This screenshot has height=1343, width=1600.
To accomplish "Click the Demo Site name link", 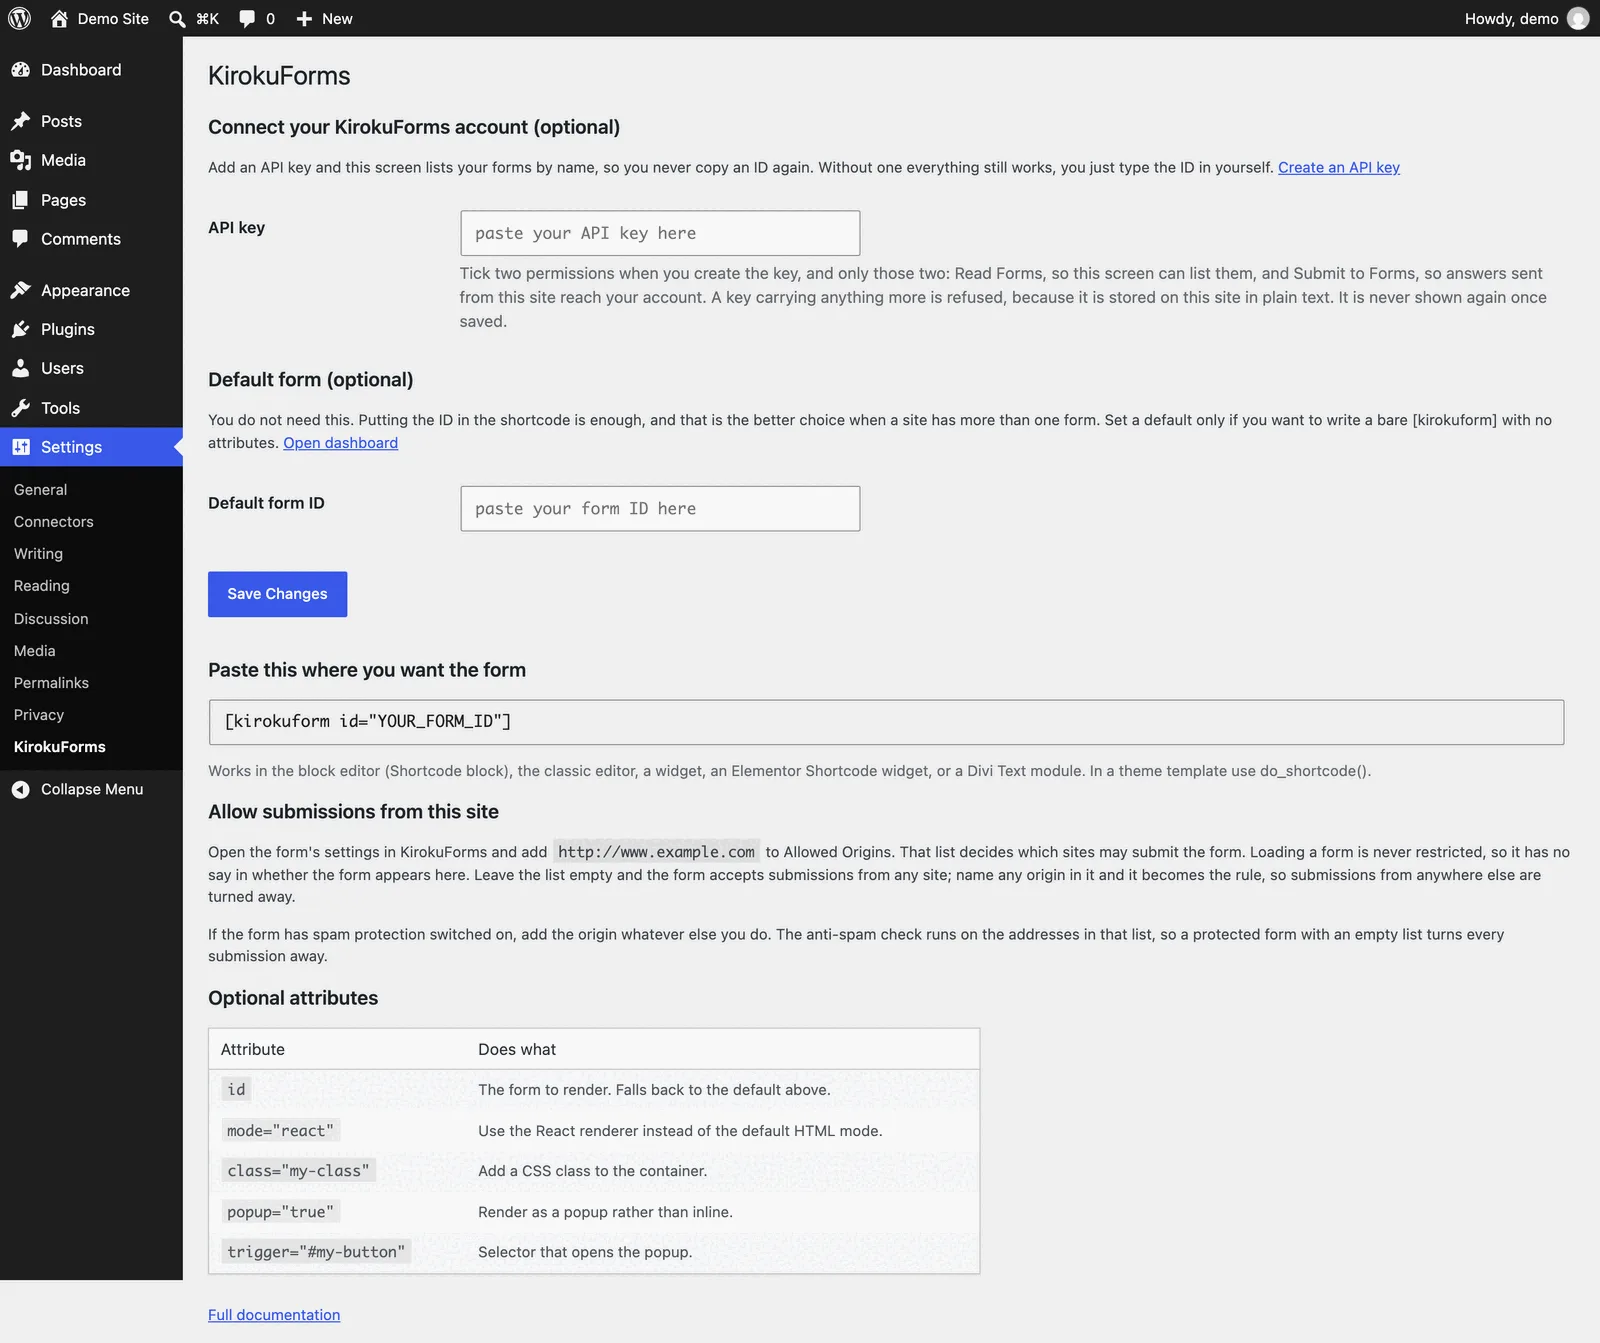I will click(113, 18).
